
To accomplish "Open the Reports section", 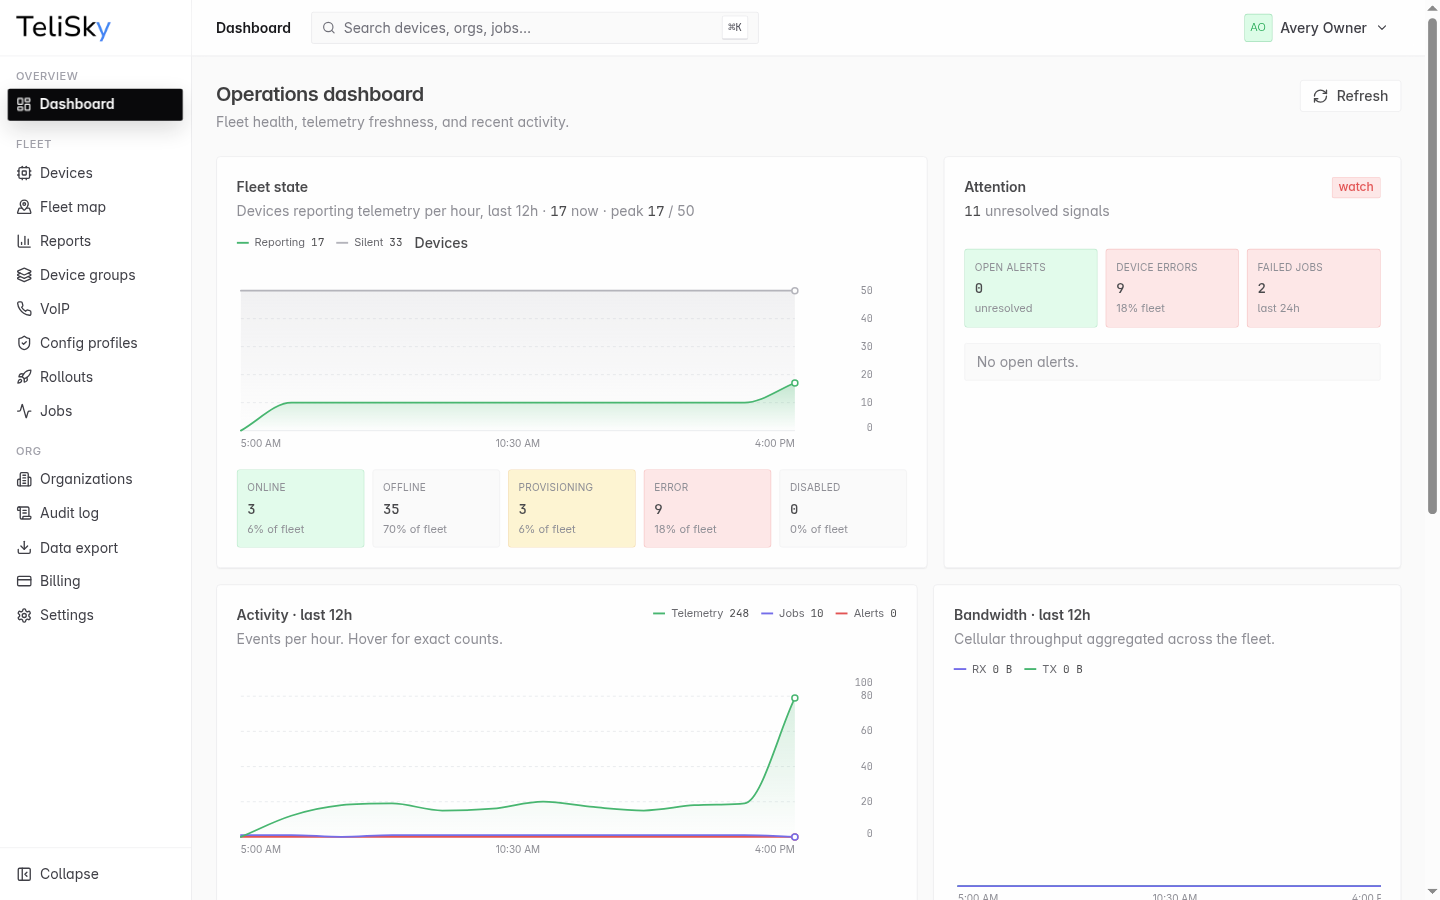I will [95, 241].
